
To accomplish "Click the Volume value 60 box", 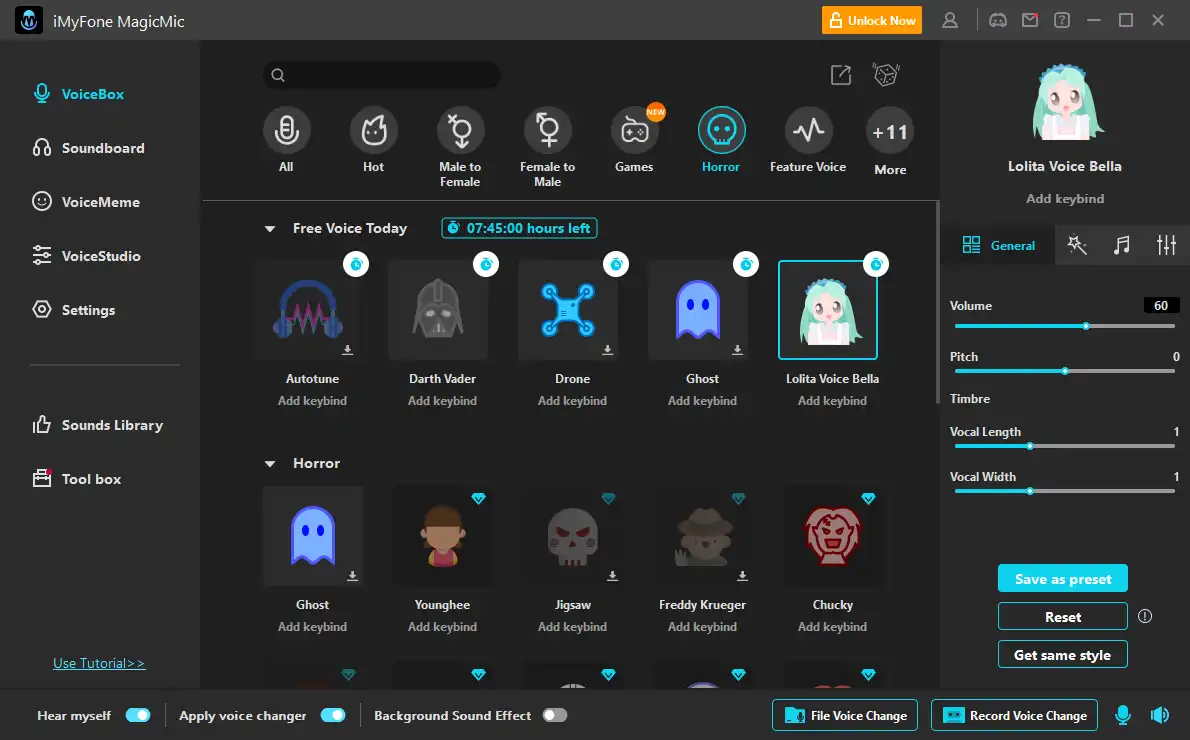I will [x=1160, y=305].
